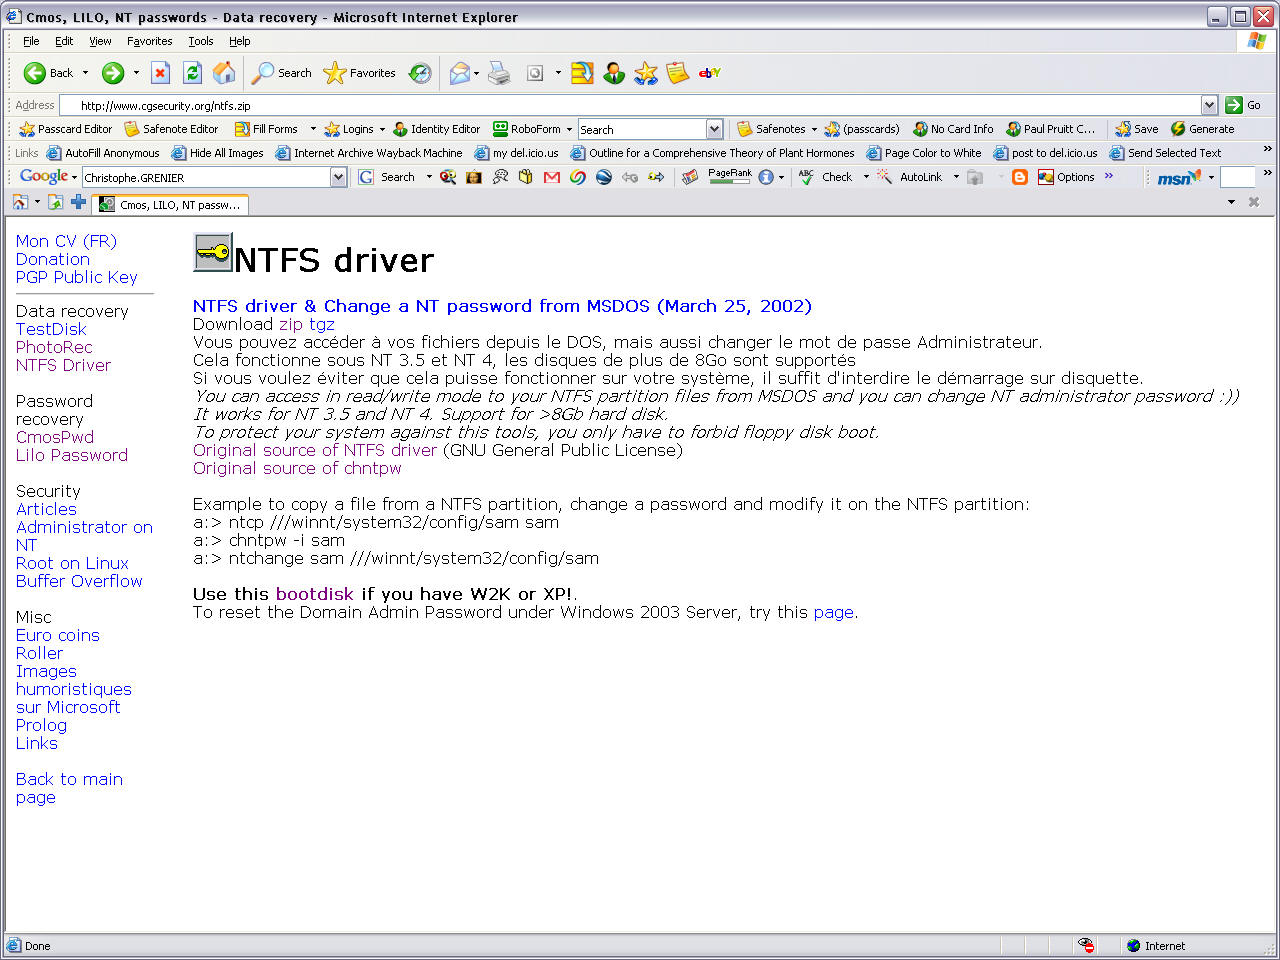1280x960 pixels.
Task: Open the bootdisk link
Action: tap(315, 594)
